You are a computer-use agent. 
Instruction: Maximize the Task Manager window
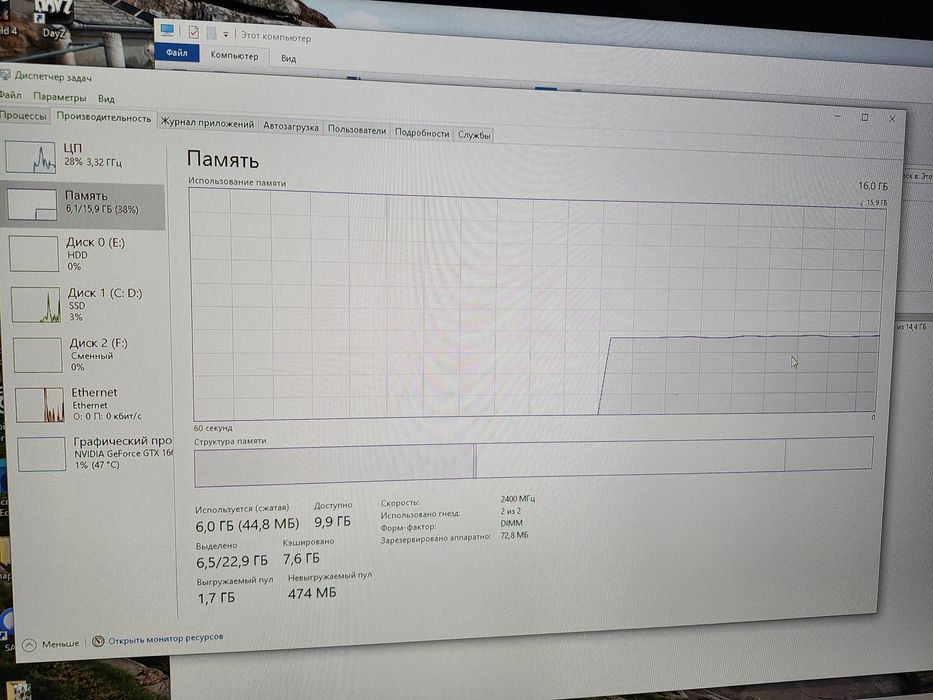[865, 117]
